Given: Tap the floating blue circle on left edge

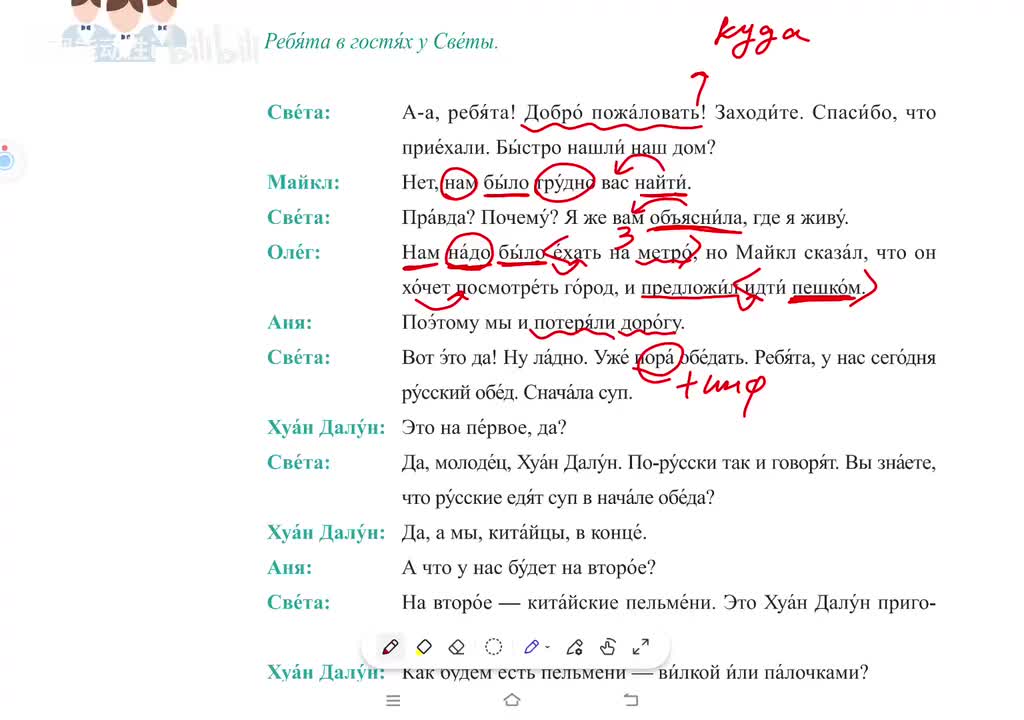Looking at the screenshot, I should 7,159.
